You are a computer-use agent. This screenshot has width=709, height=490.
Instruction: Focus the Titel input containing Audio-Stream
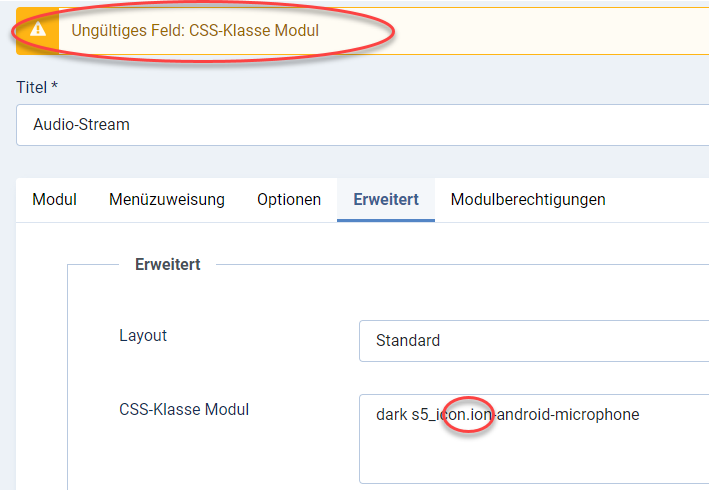[x=360, y=125]
